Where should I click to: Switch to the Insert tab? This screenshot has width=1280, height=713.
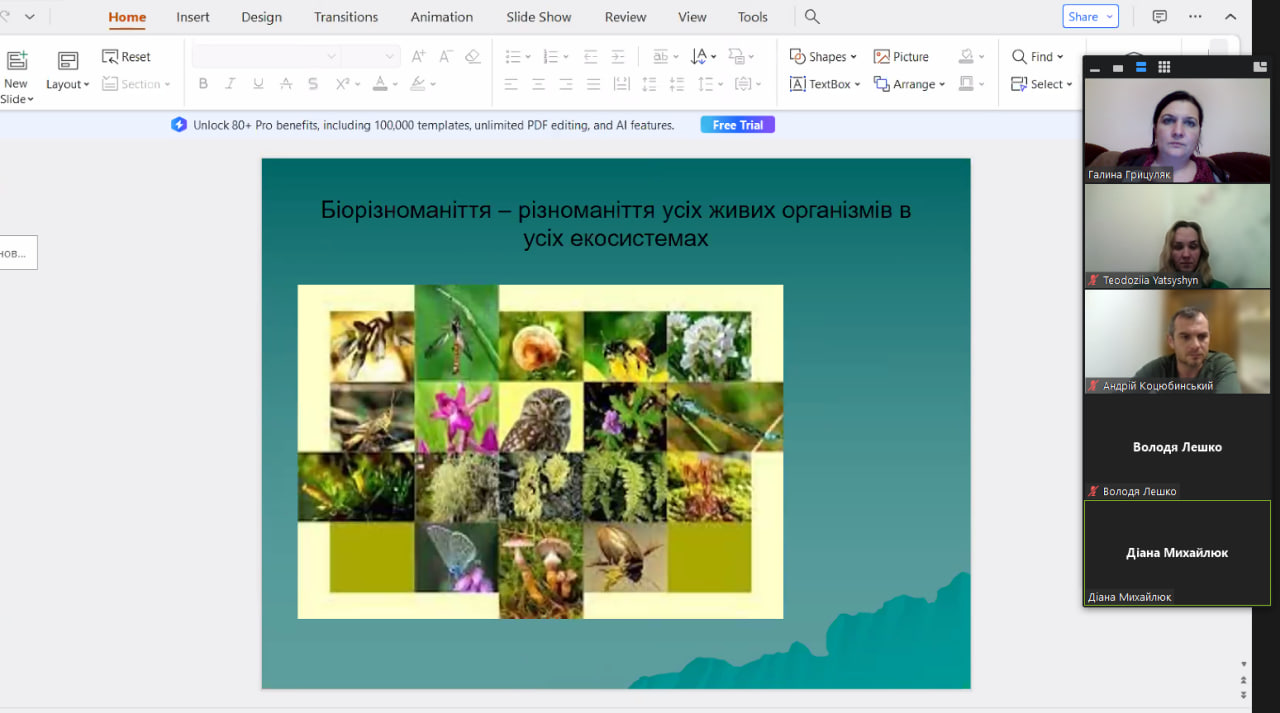193,17
